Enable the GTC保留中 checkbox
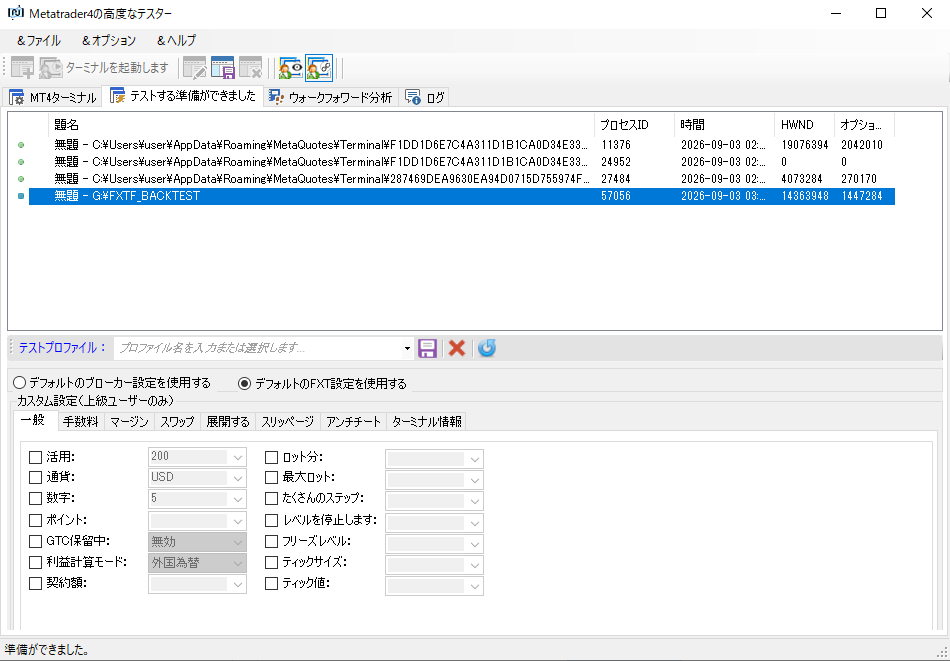This screenshot has width=950, height=661. click(36, 542)
